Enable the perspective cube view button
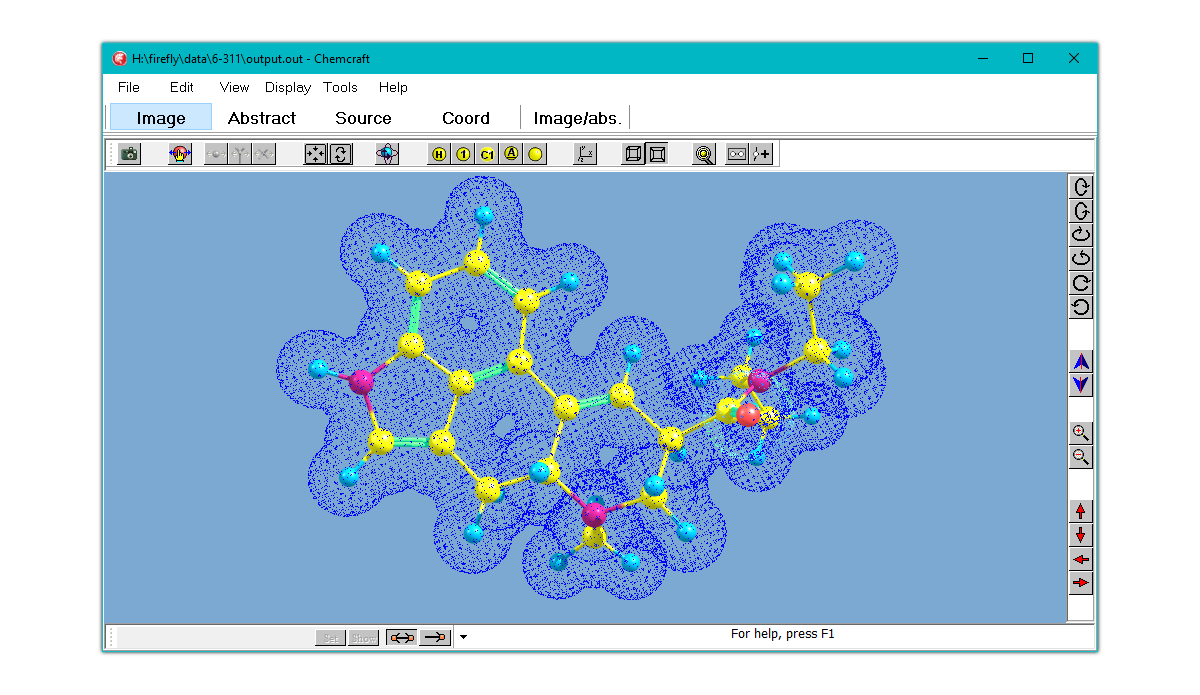 pos(633,154)
